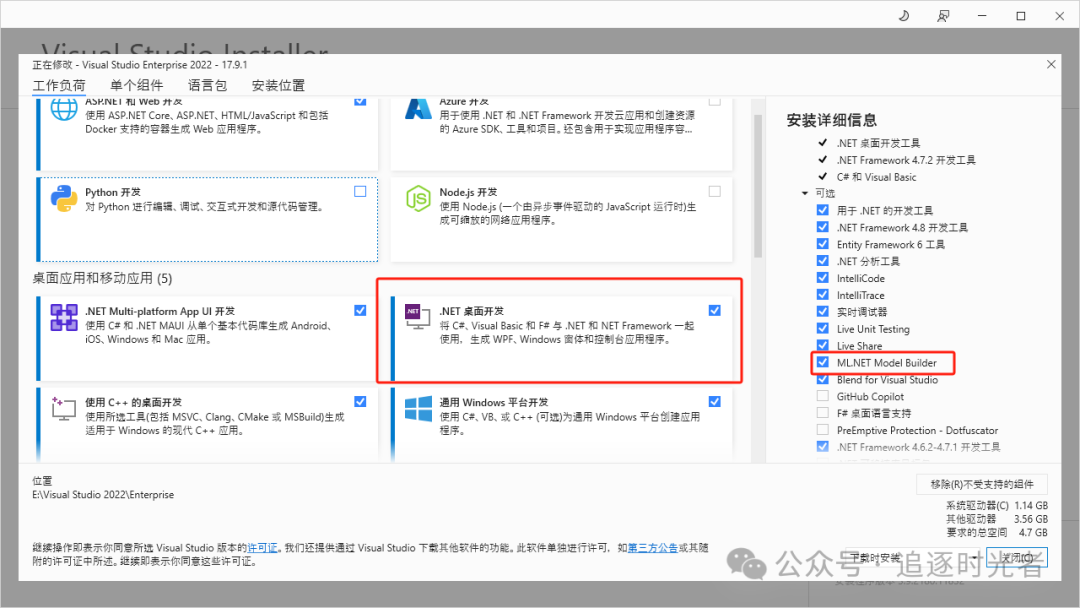Click 移除不受支持的组件 button
The image size is (1080, 608).
(x=983, y=484)
